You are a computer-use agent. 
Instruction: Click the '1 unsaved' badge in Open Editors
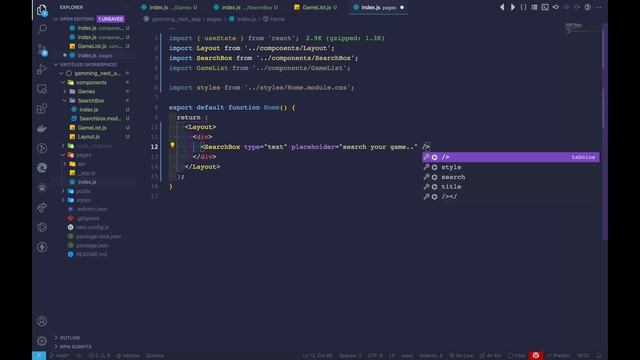110,19
